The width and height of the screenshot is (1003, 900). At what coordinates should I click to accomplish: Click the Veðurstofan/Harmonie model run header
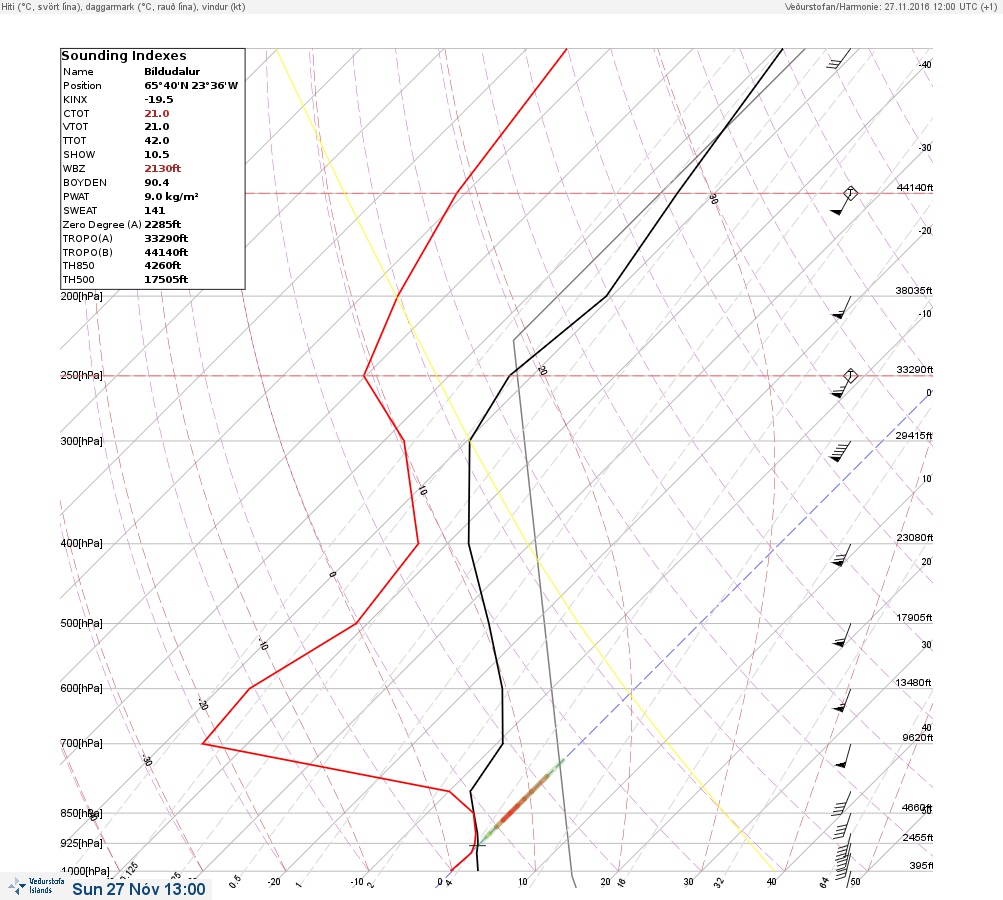click(x=890, y=6)
